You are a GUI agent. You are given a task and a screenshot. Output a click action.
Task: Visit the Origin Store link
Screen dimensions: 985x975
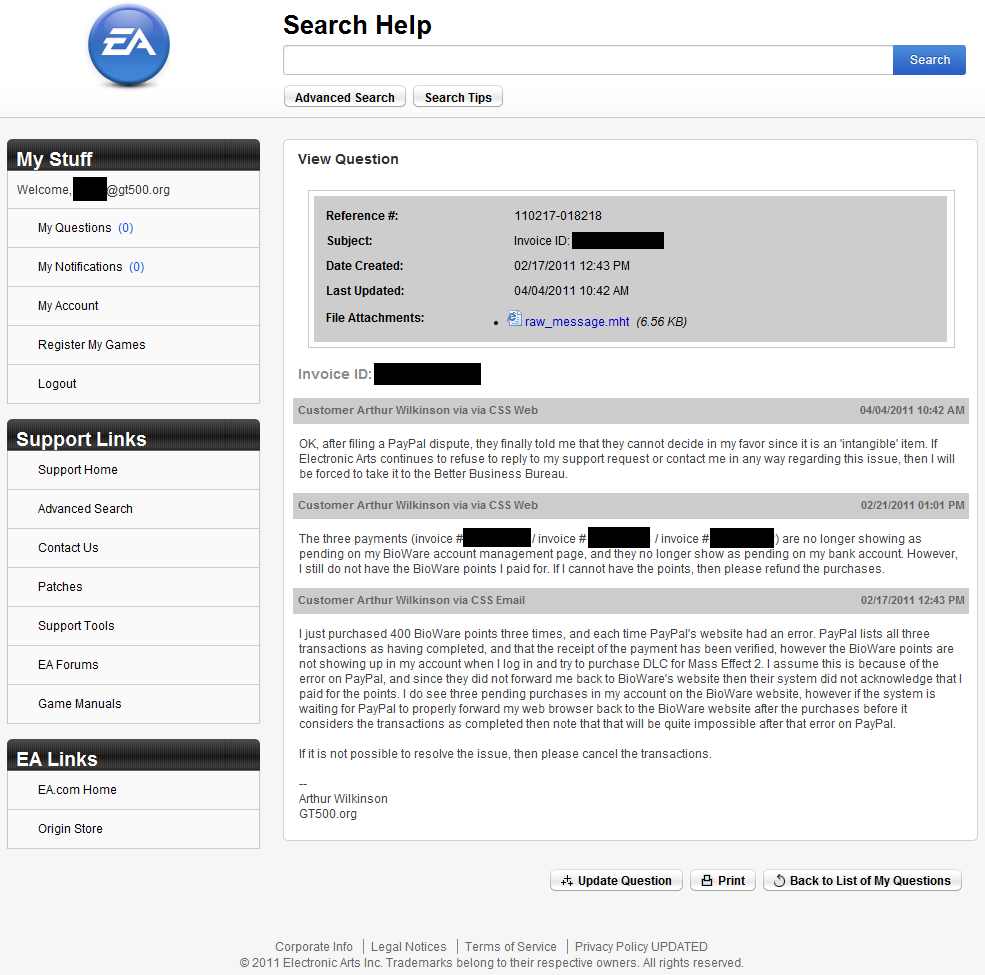tap(70, 829)
